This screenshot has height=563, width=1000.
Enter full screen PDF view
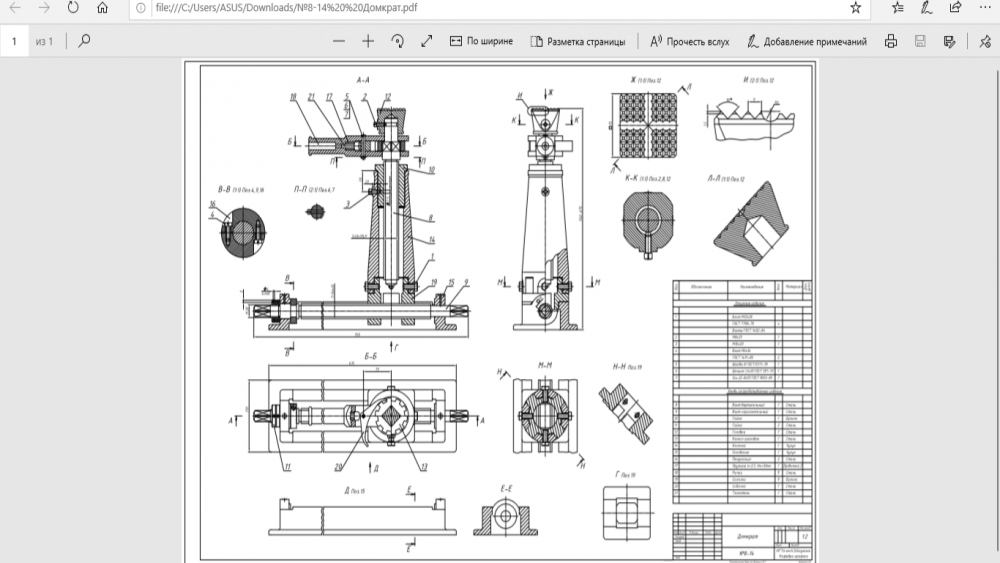(x=427, y=41)
